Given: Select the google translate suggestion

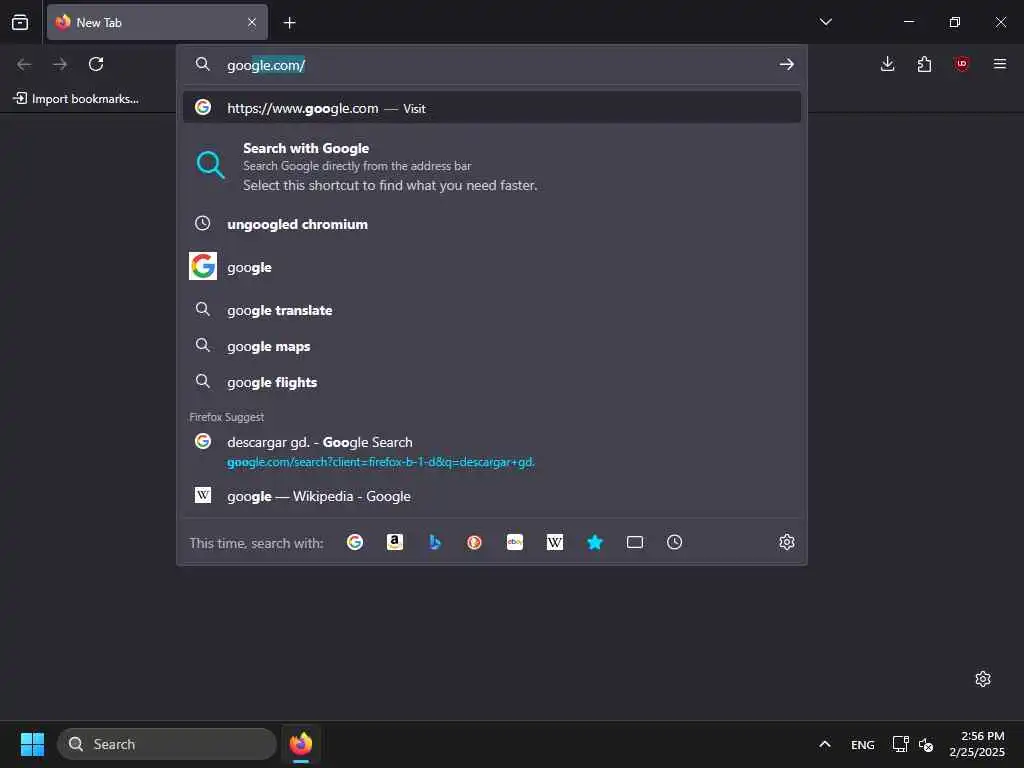Looking at the screenshot, I should (x=492, y=310).
